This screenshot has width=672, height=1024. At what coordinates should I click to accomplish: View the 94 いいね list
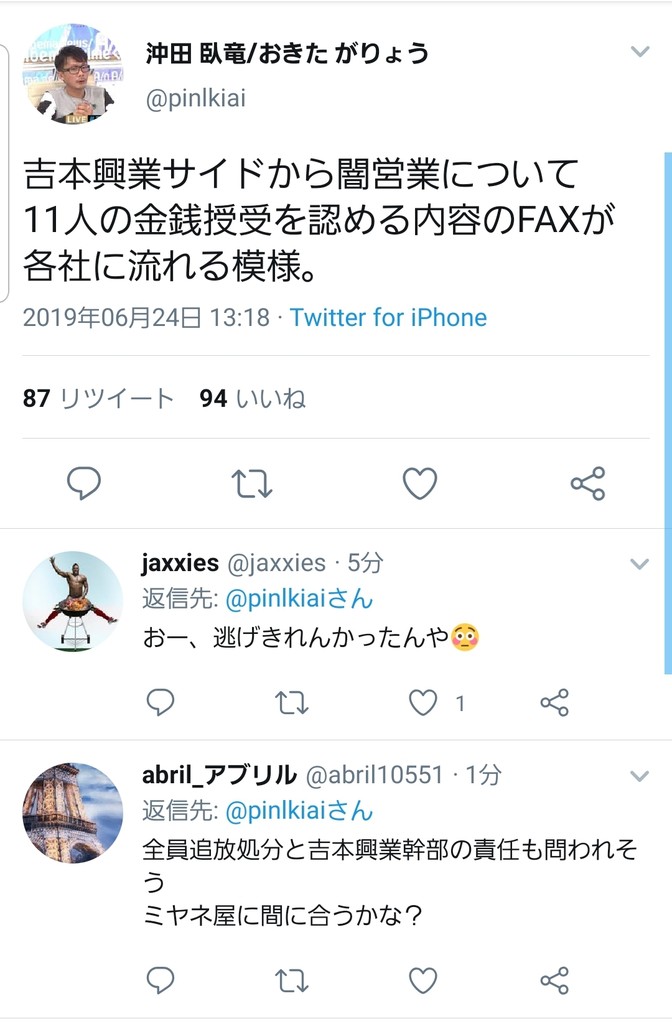pos(252,398)
